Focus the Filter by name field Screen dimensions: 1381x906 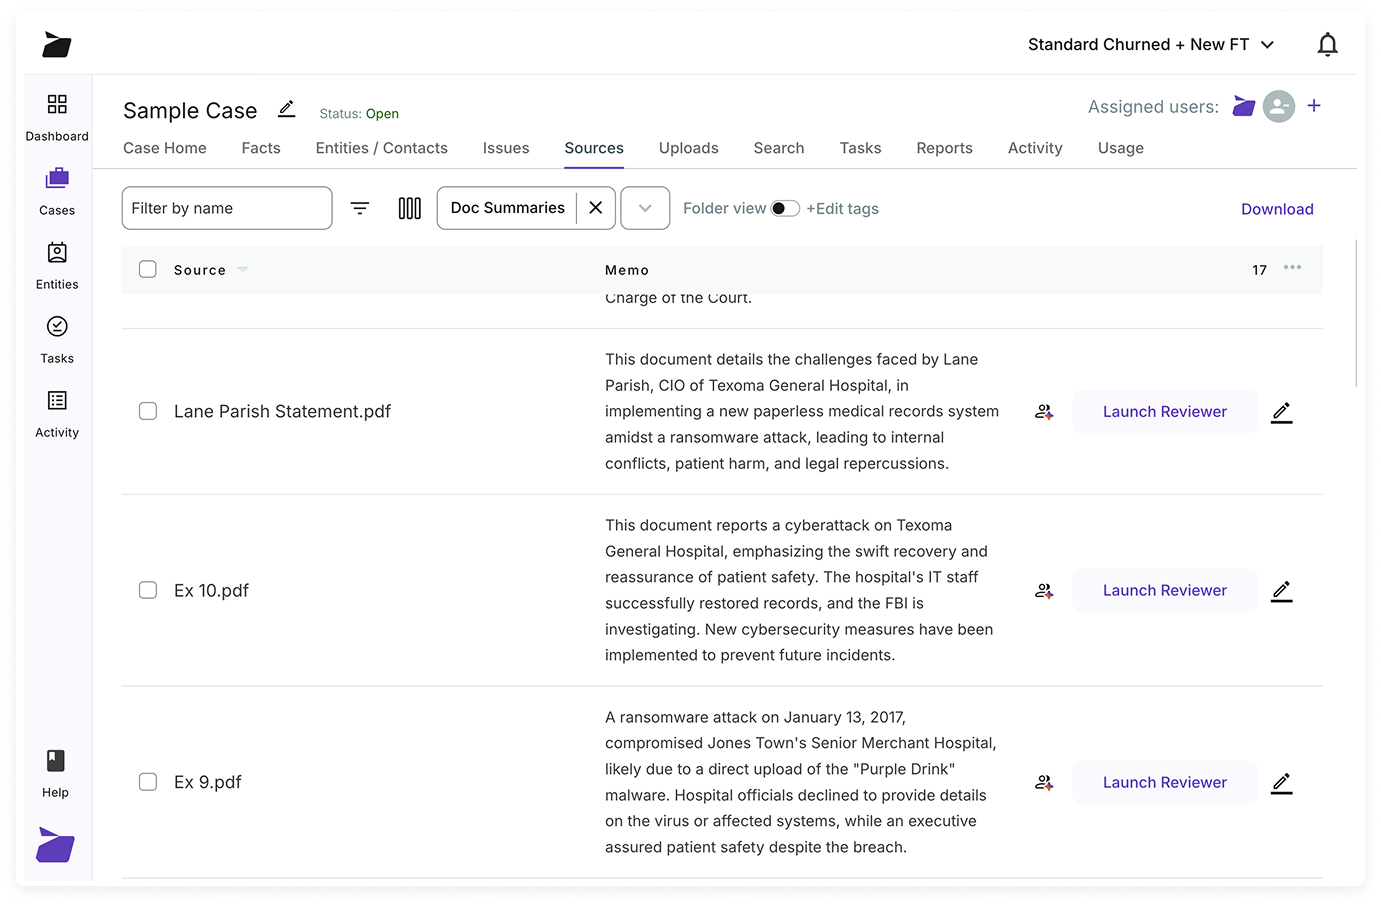pyautogui.click(x=227, y=208)
